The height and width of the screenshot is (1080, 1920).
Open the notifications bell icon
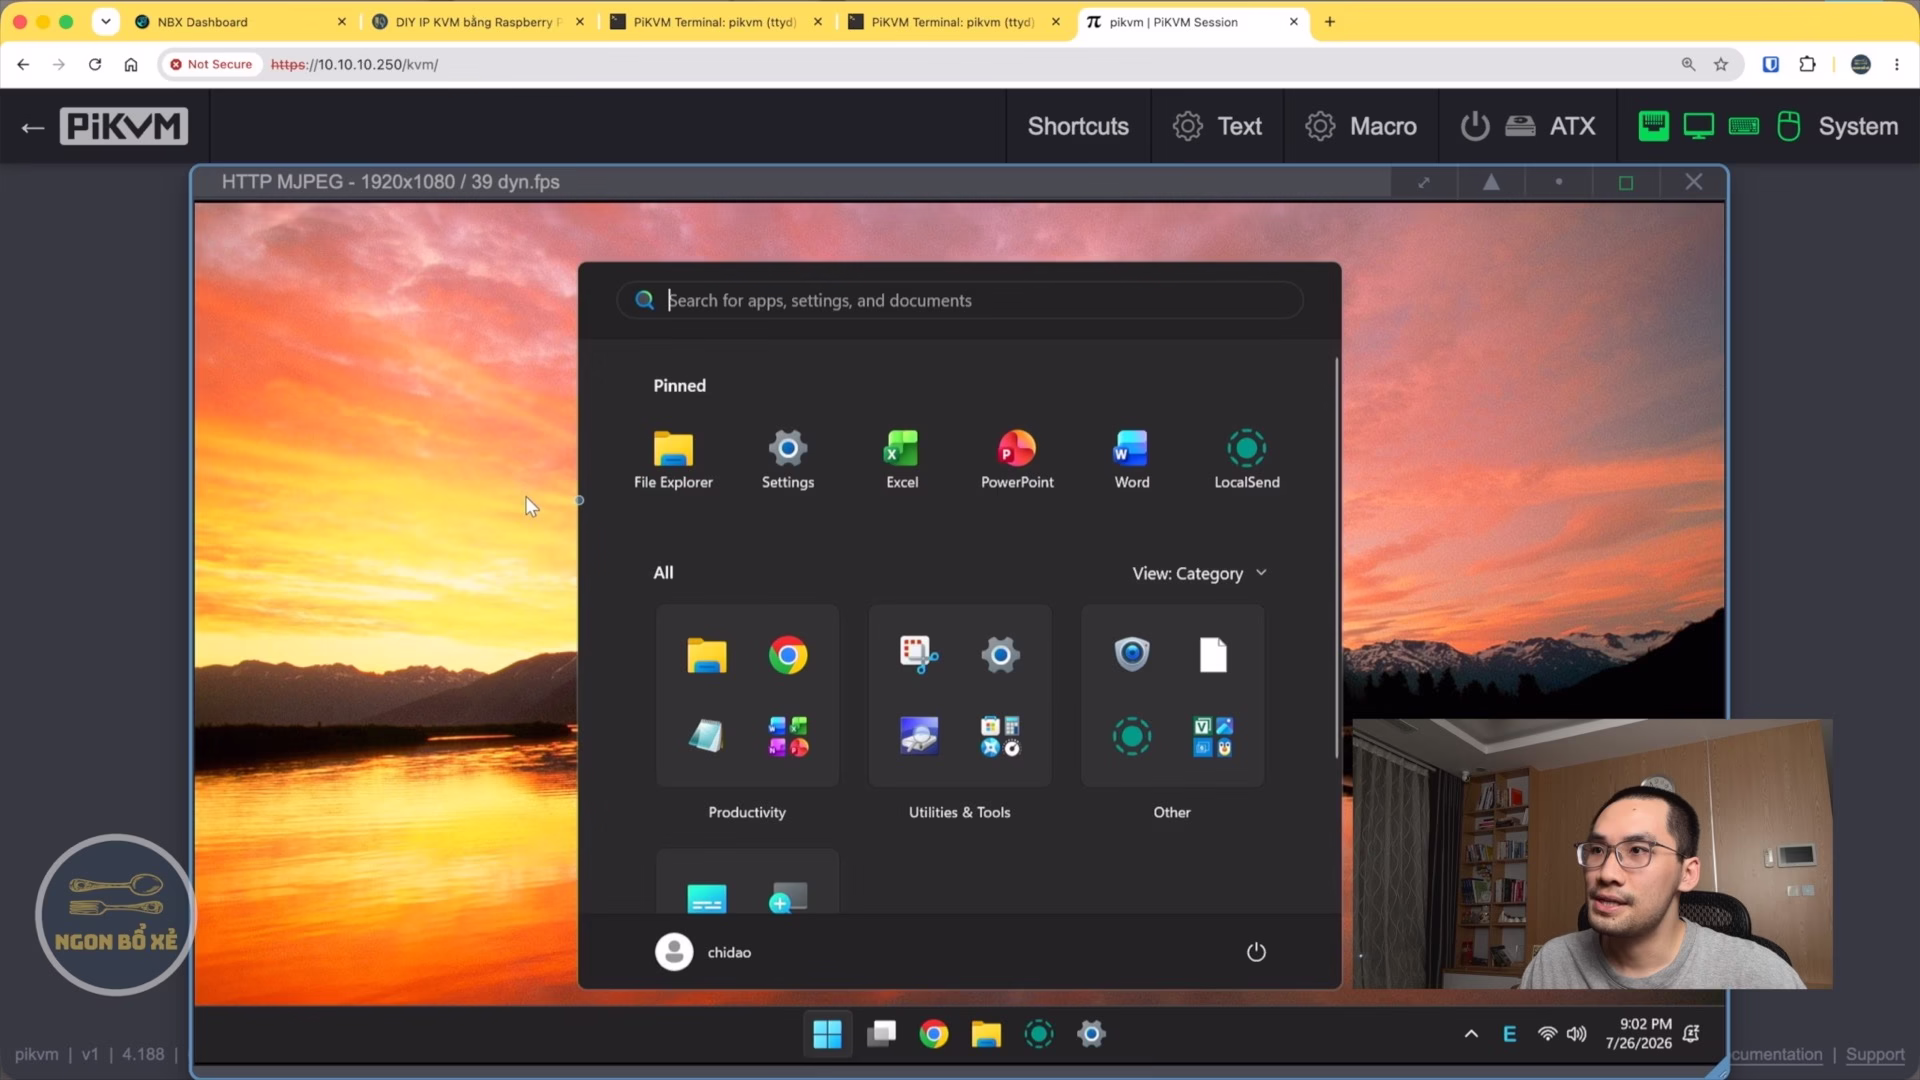[1691, 1034]
